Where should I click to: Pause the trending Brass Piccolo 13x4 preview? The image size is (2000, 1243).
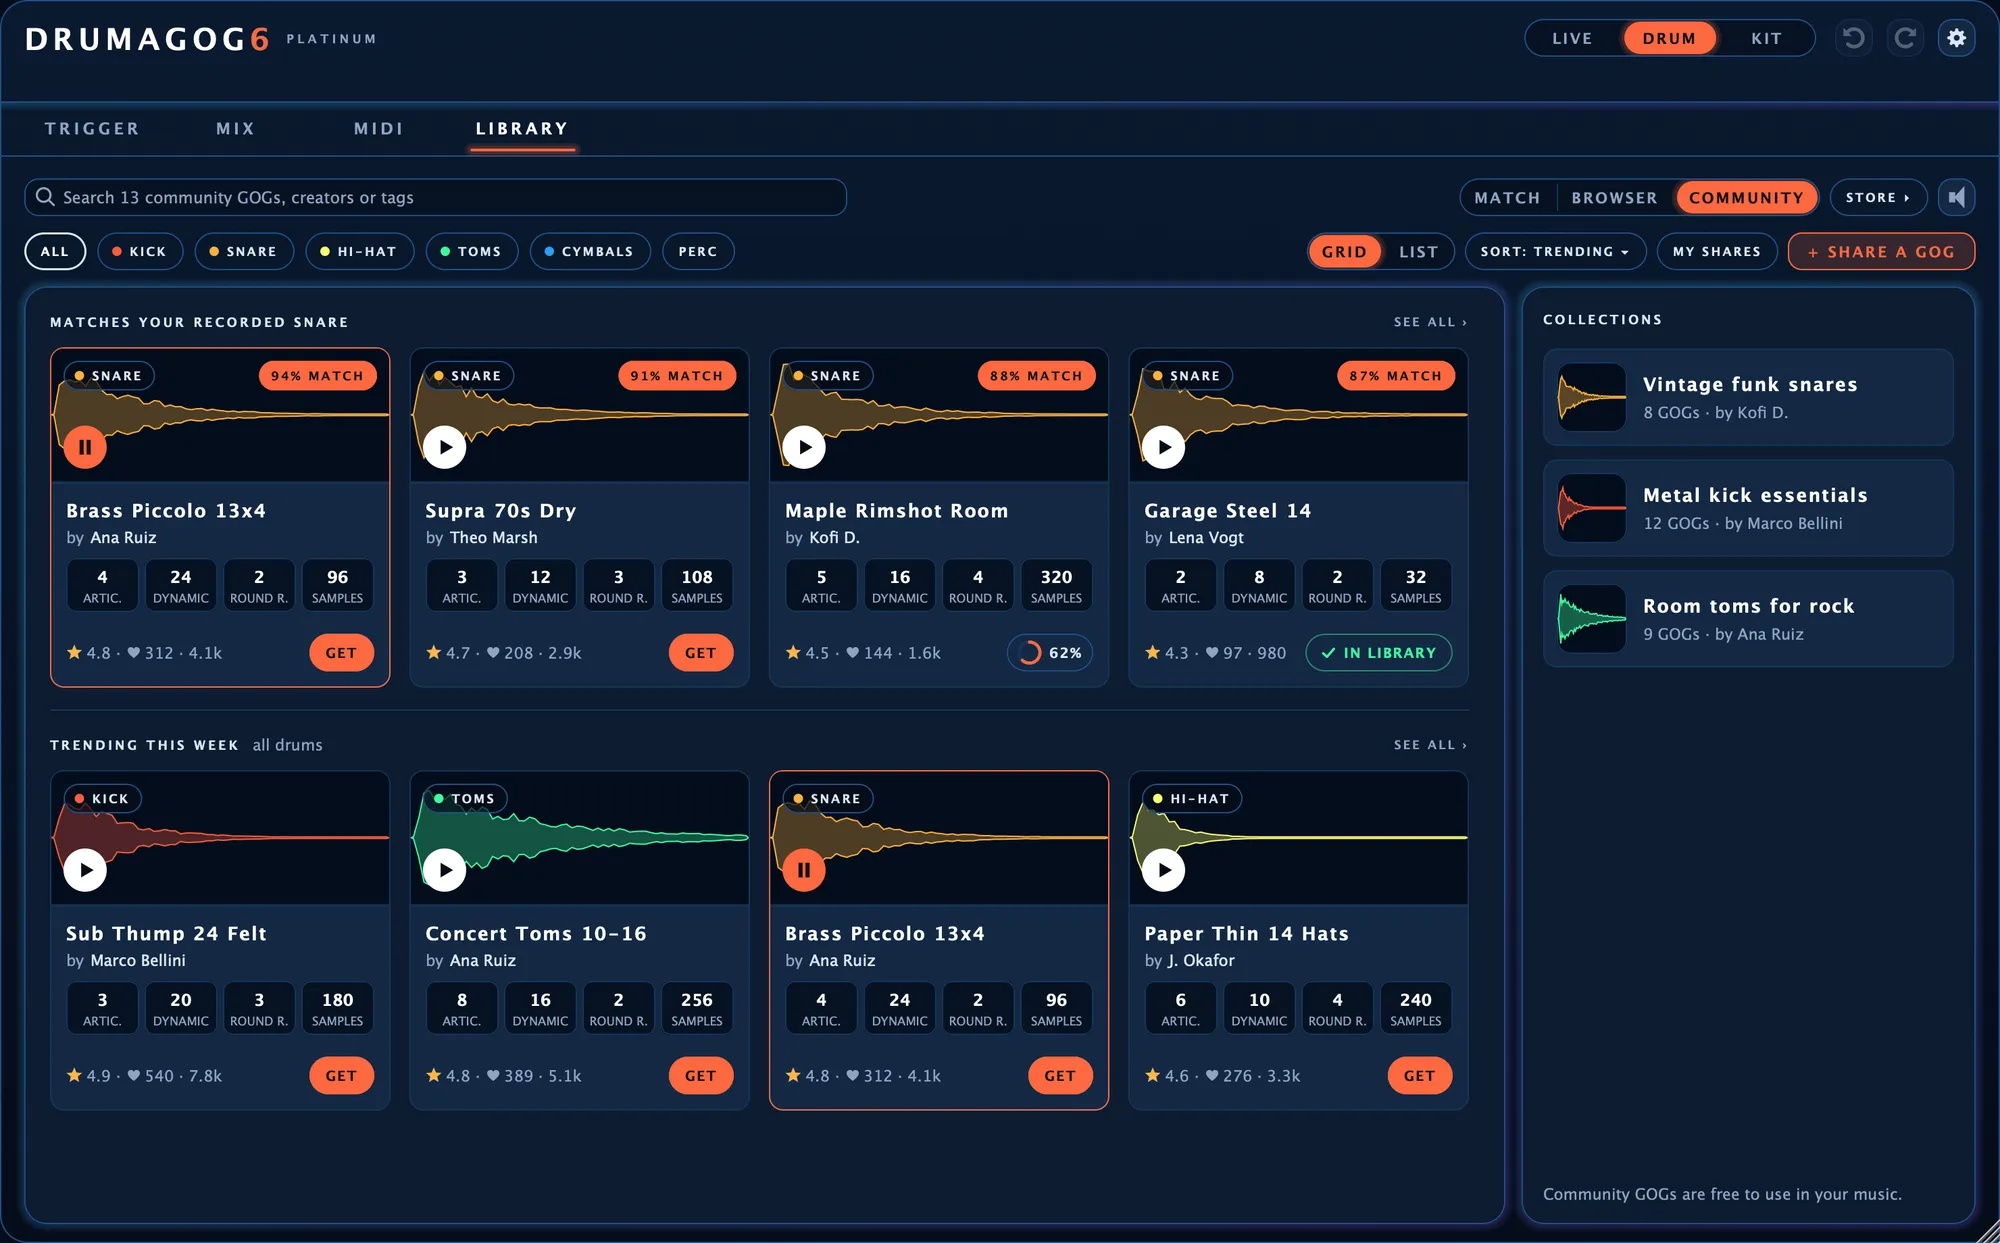click(x=804, y=870)
